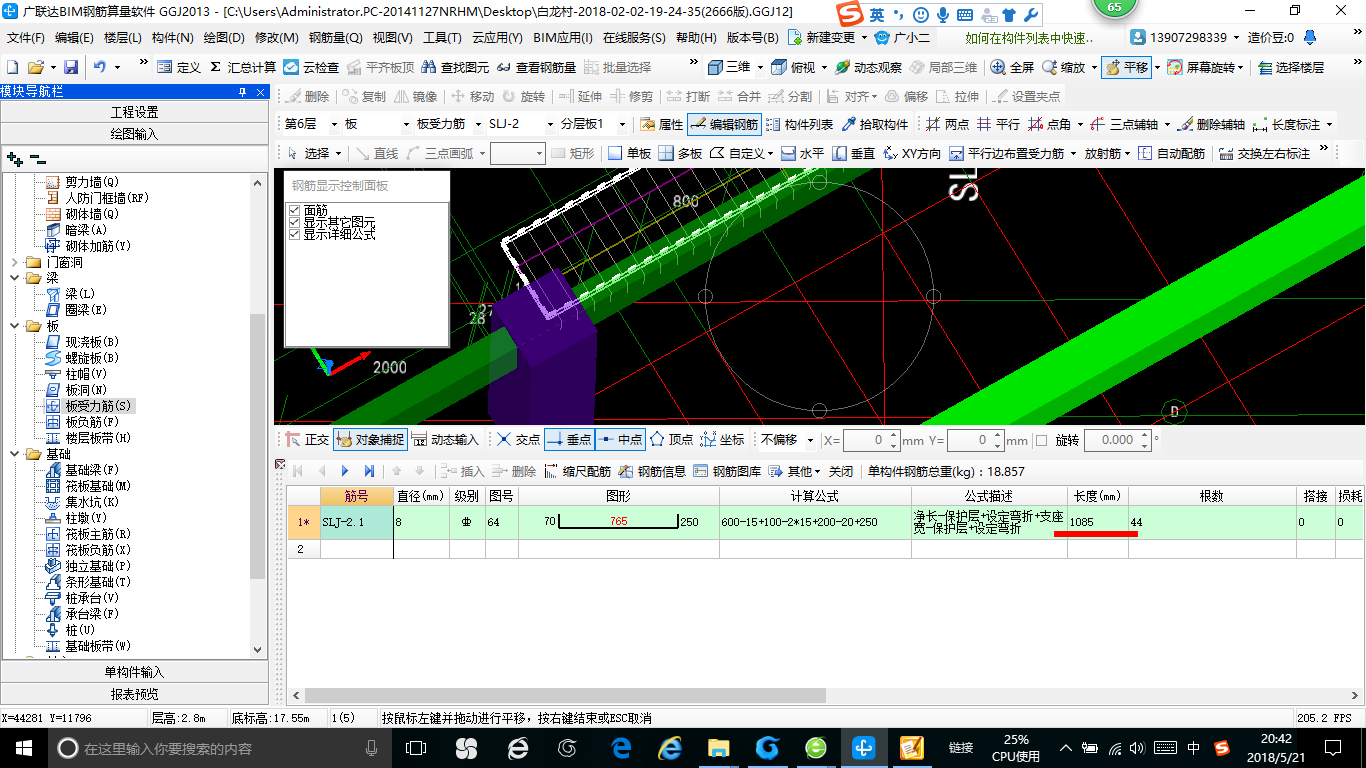The height and width of the screenshot is (768, 1366).
Task: Click 单构件输入 panel button
Action: click(134, 672)
